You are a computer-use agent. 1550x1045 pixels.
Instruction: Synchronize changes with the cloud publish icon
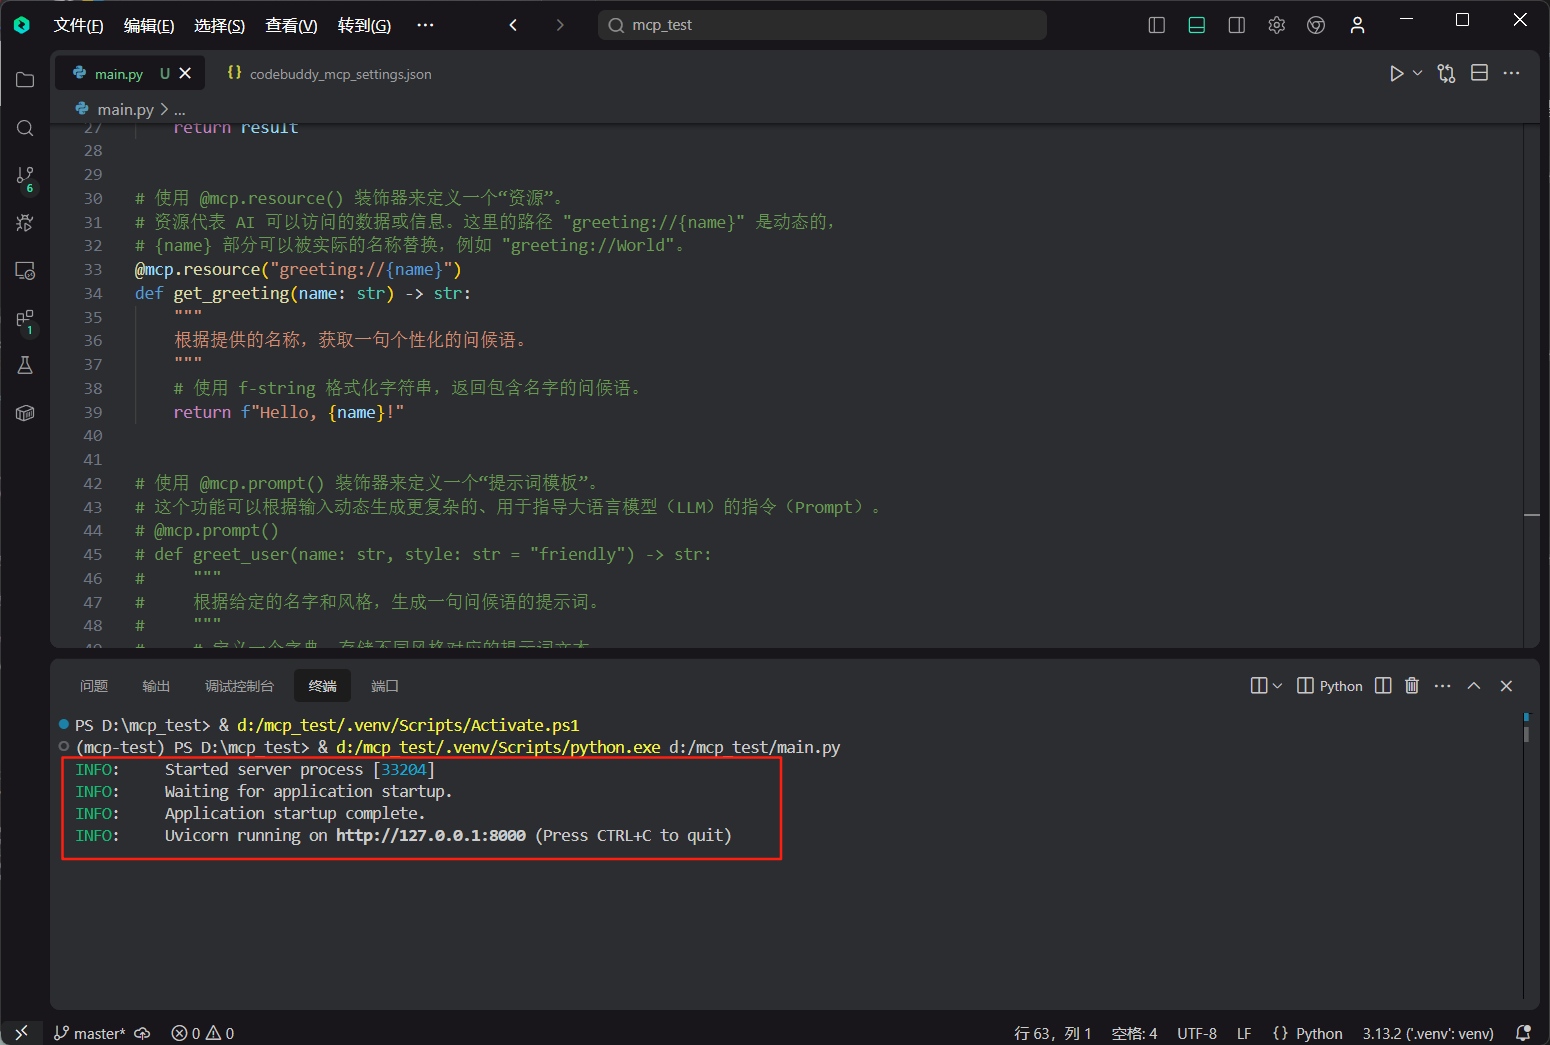(x=142, y=1033)
